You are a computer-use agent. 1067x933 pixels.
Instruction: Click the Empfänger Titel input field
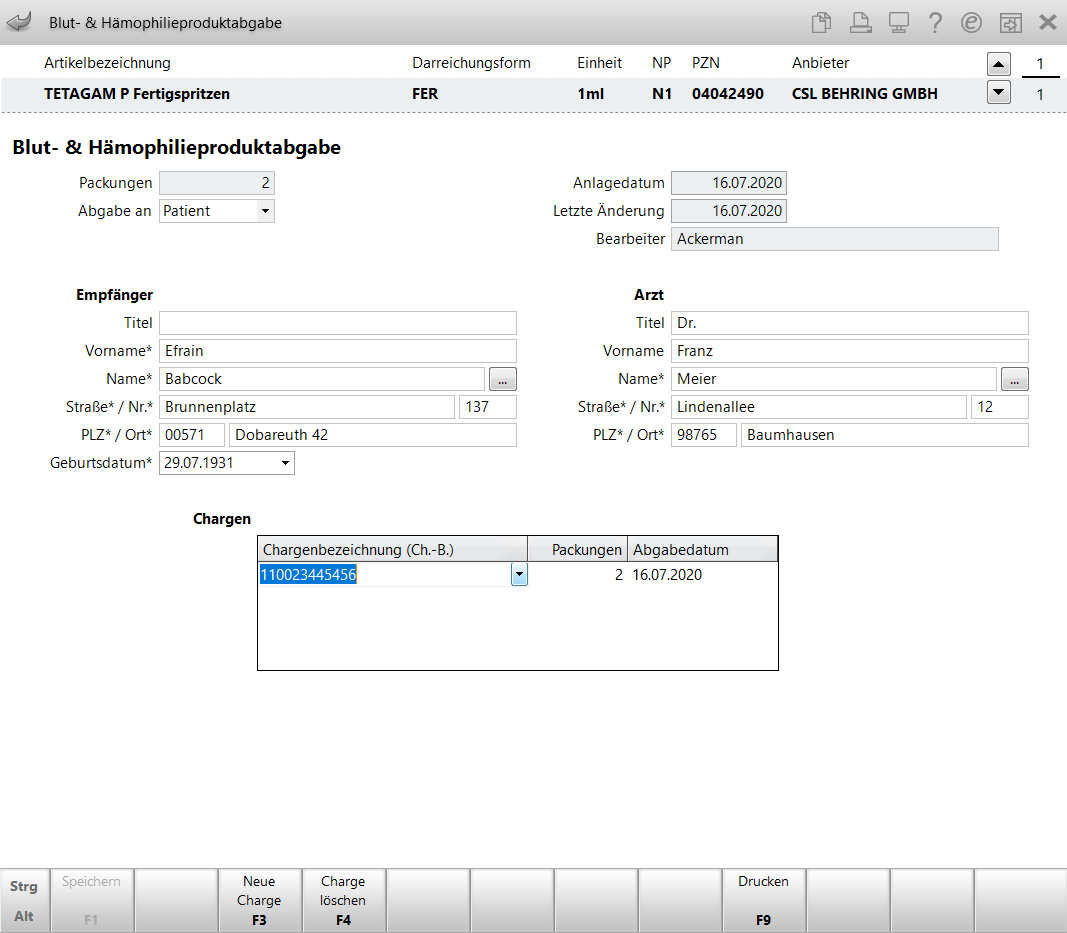(338, 323)
